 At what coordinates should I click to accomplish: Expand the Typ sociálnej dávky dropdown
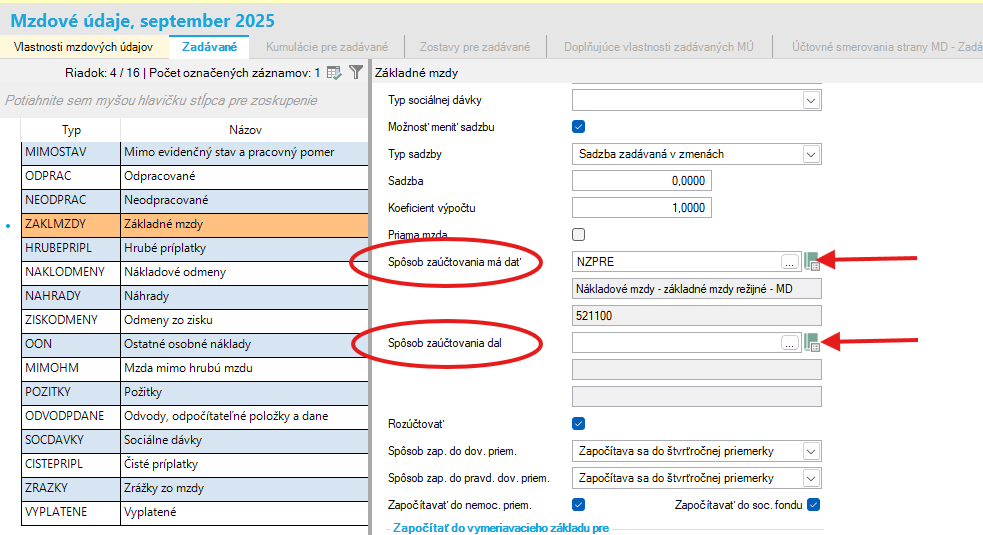pos(810,100)
